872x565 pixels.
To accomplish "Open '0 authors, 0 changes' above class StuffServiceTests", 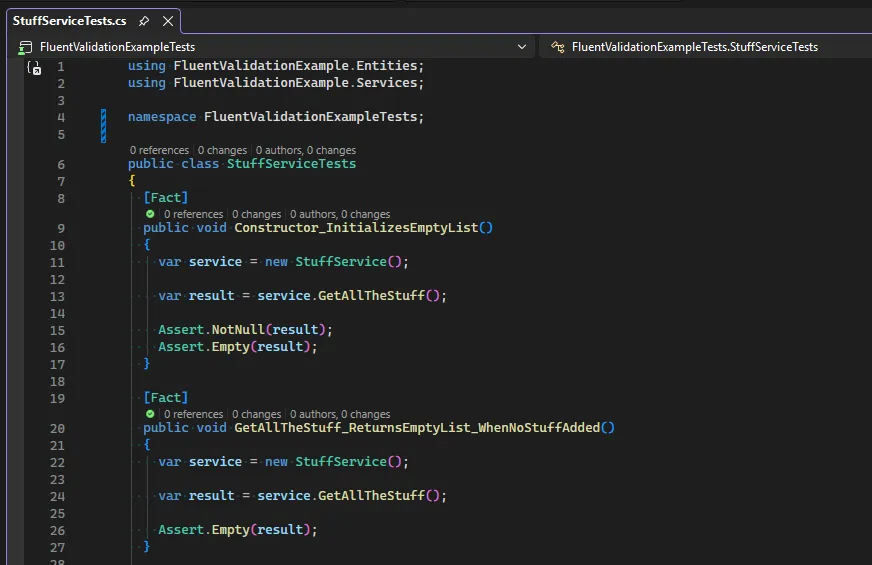I will tap(306, 150).
